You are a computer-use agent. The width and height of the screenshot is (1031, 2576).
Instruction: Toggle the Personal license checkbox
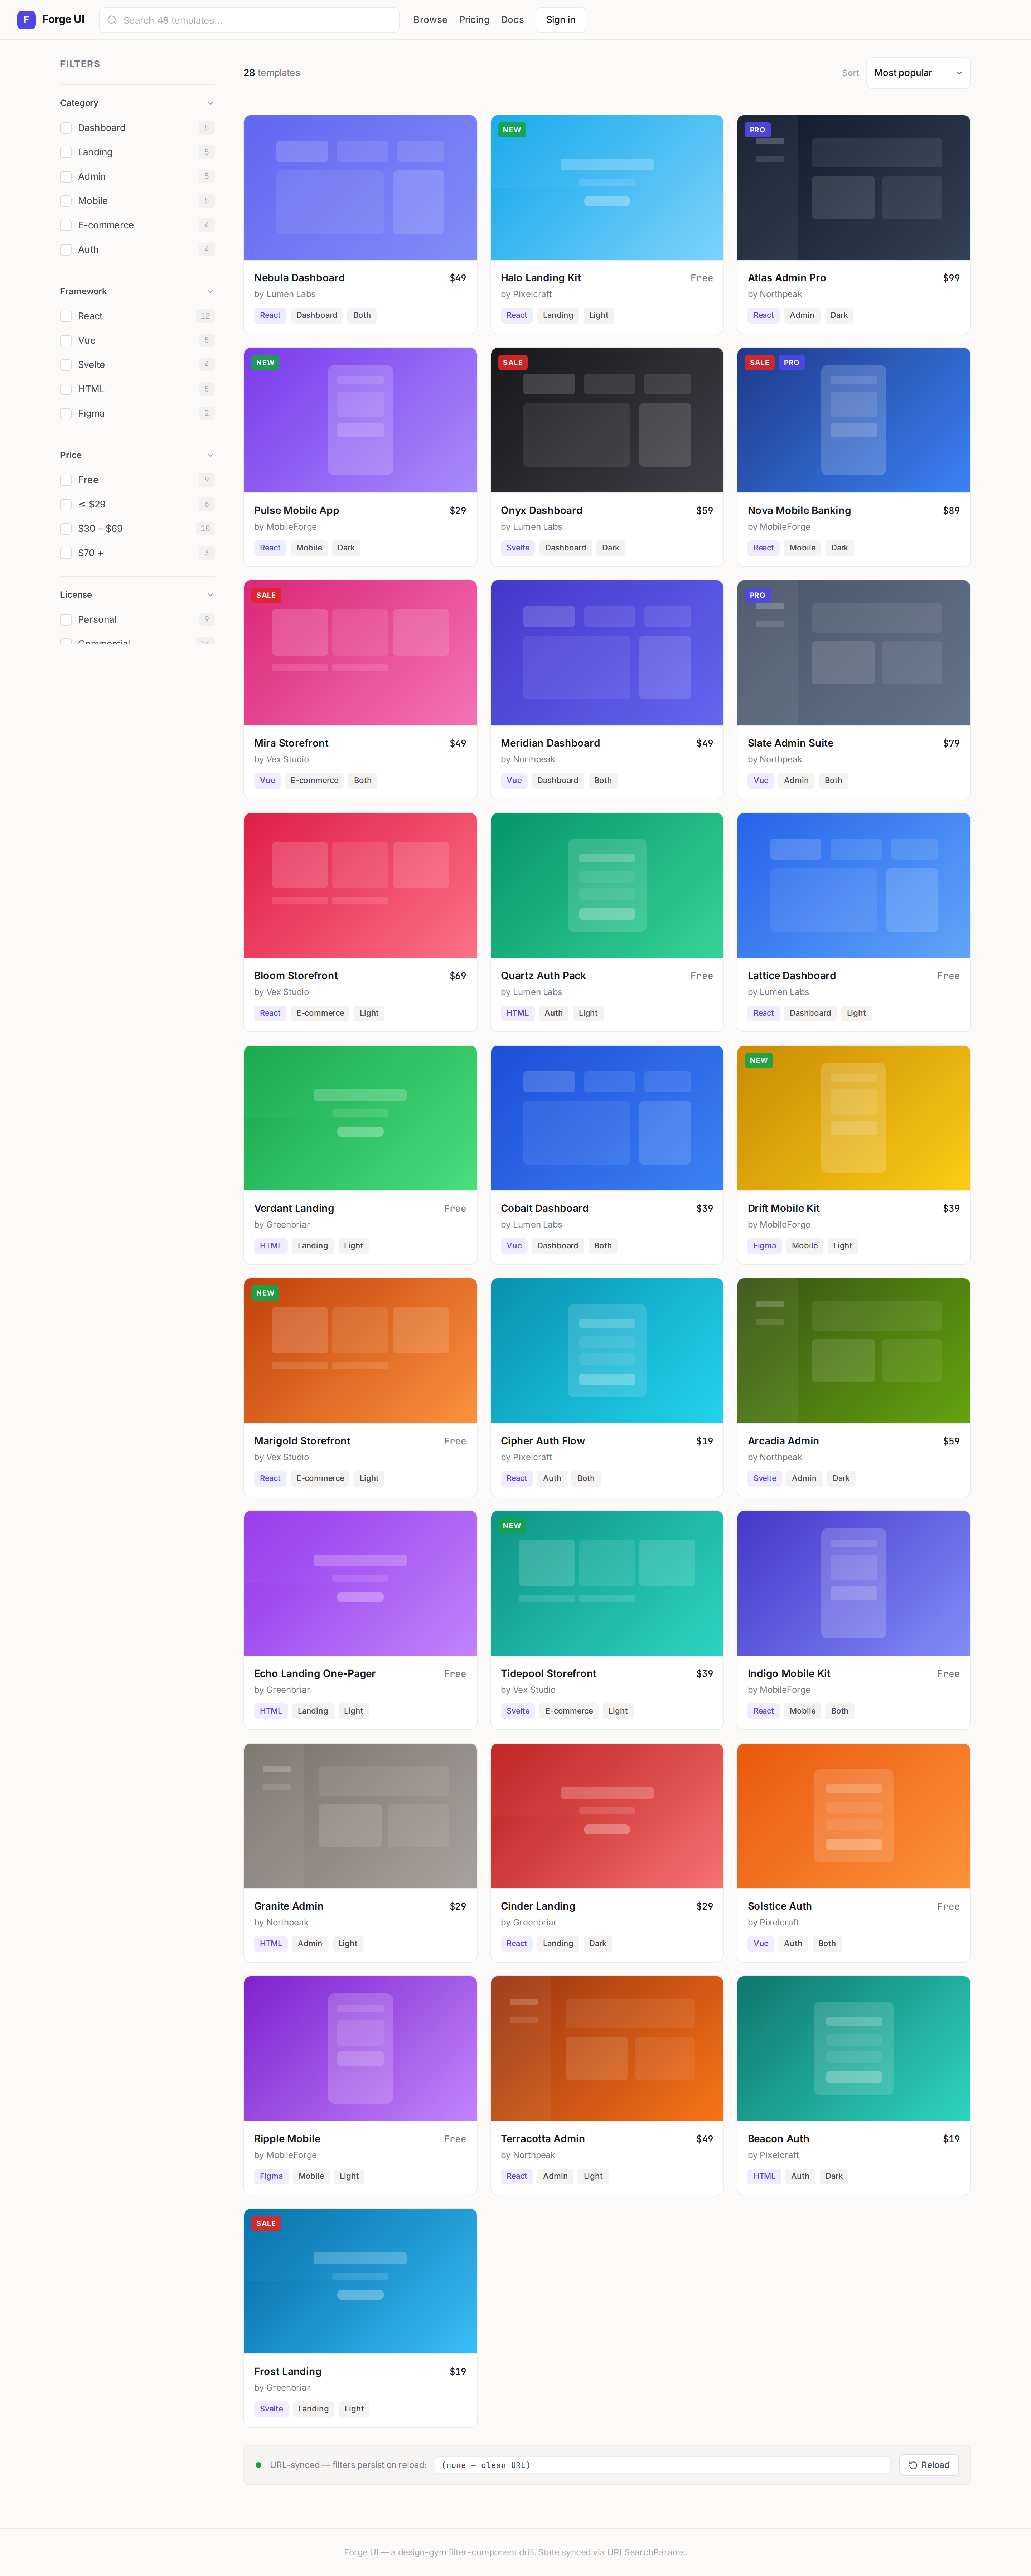[x=66, y=620]
